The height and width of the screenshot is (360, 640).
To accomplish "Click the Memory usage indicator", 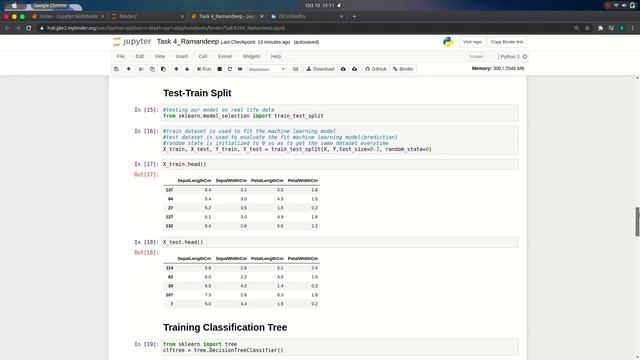I will [x=498, y=69].
